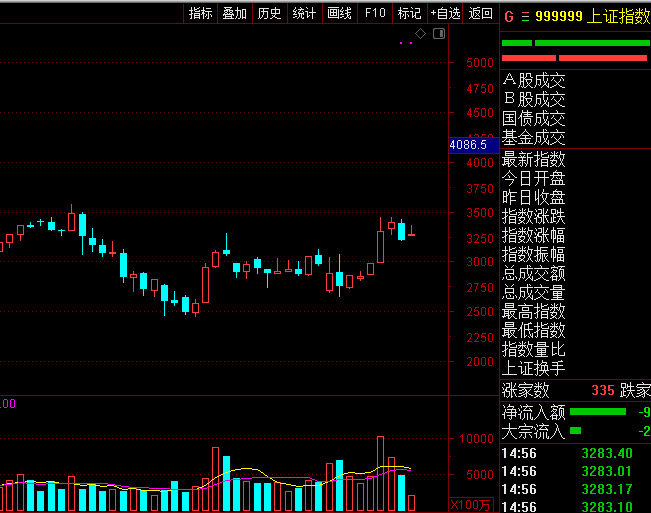
Task: Click the X100万 volume unit label
Action: (x=470, y=504)
